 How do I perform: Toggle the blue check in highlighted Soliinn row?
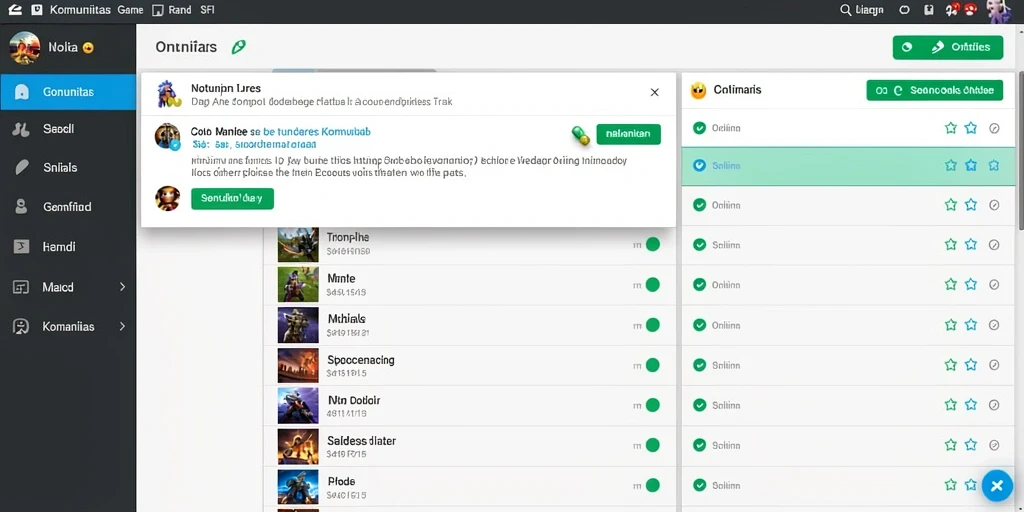coord(699,166)
